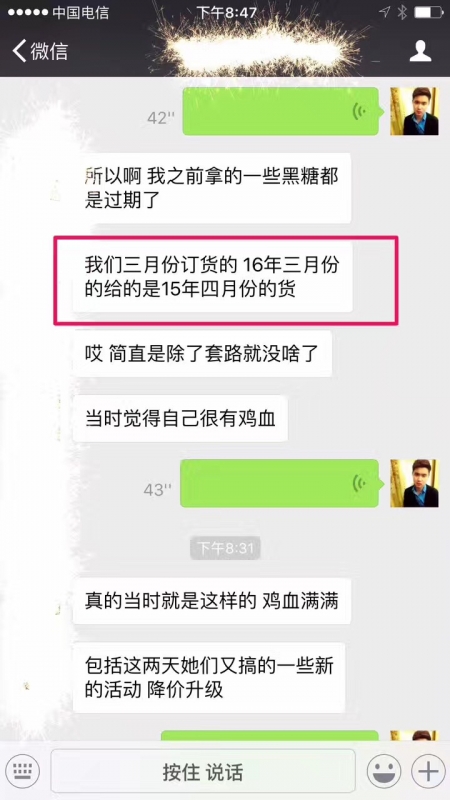Tap the battery indicator in status bar
Image resolution: width=450 pixels, height=800 pixels.
click(x=429, y=12)
